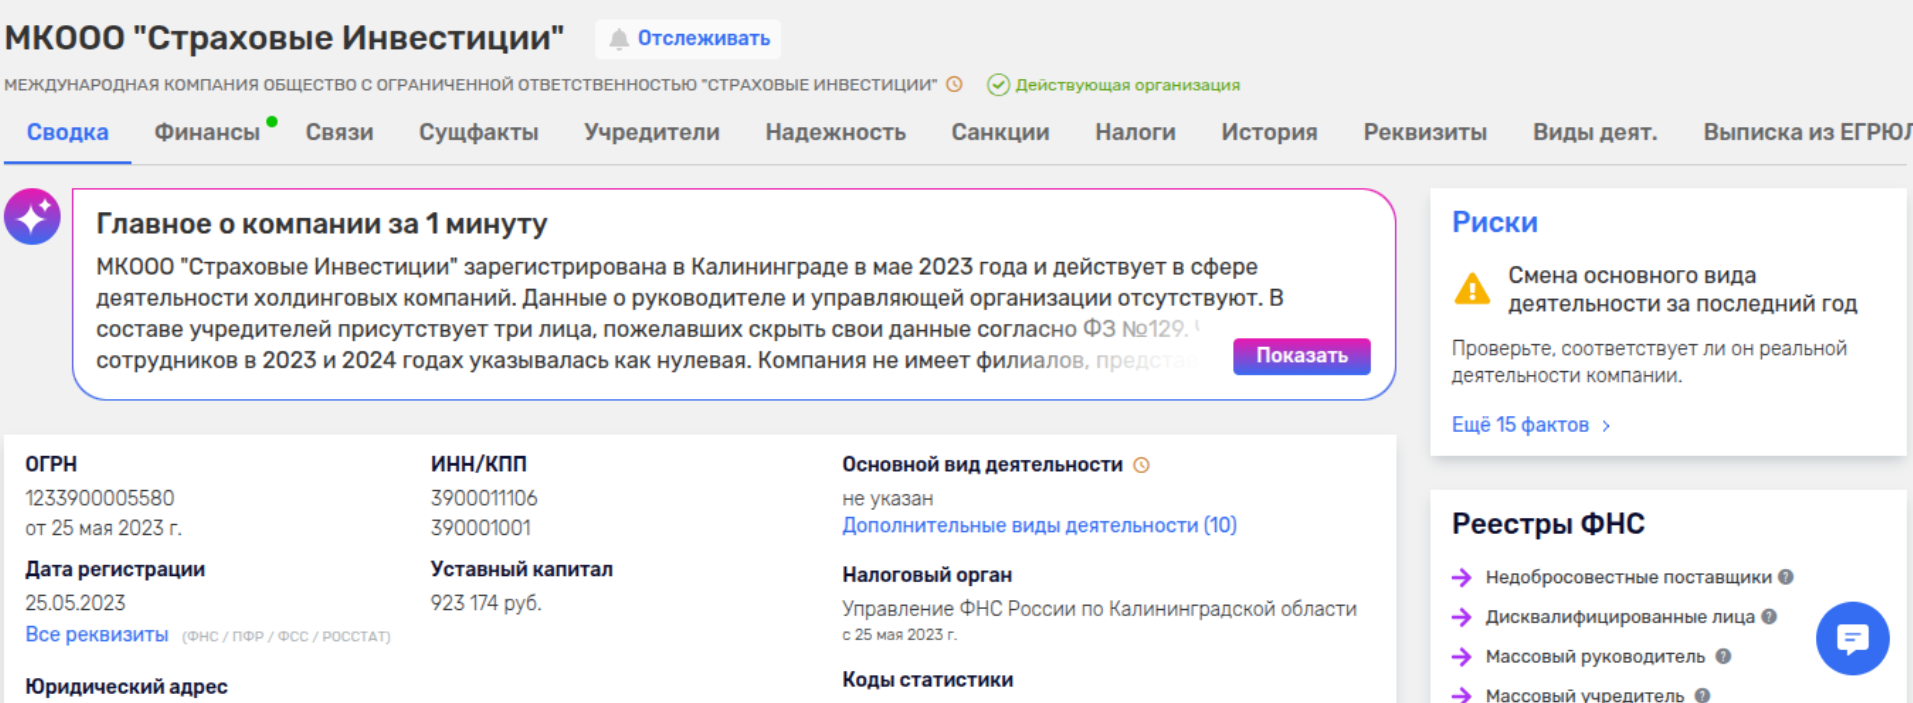Expand the chevron after Ещё 15 фактов
The height and width of the screenshot is (703, 1913).
[1606, 426]
